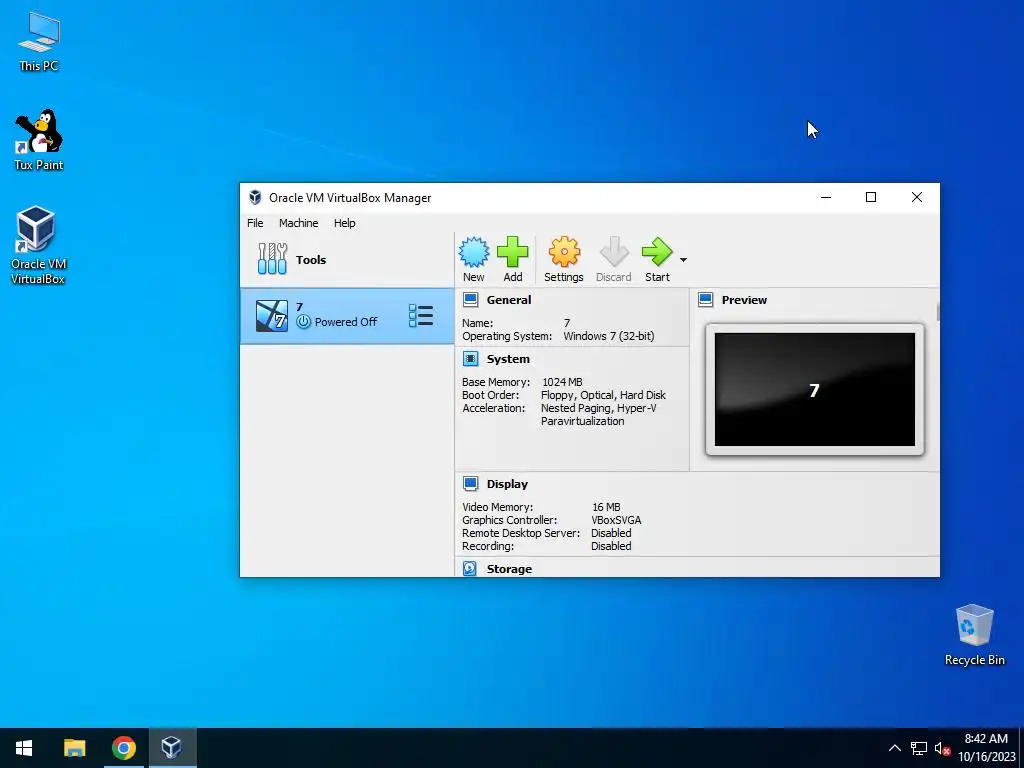Open the Display settings header link
Viewport: 1024px width, 768px height.
[507, 484]
